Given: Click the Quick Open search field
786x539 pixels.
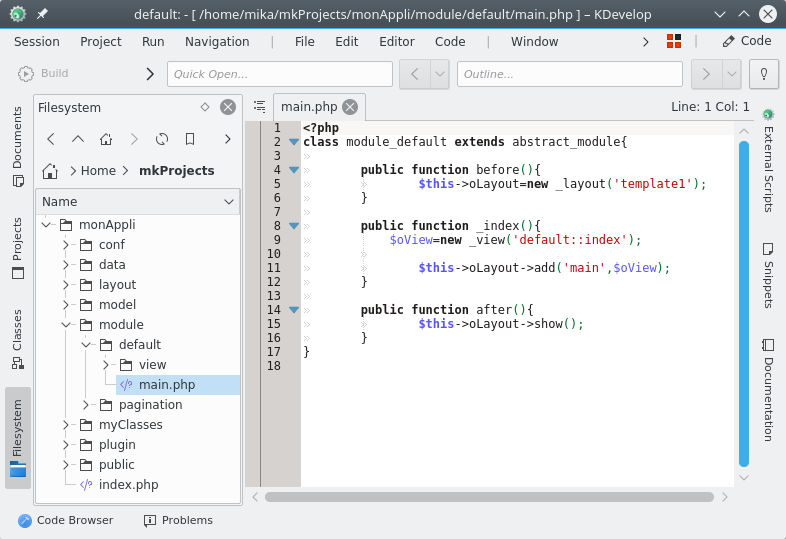Looking at the screenshot, I should click(x=279, y=74).
